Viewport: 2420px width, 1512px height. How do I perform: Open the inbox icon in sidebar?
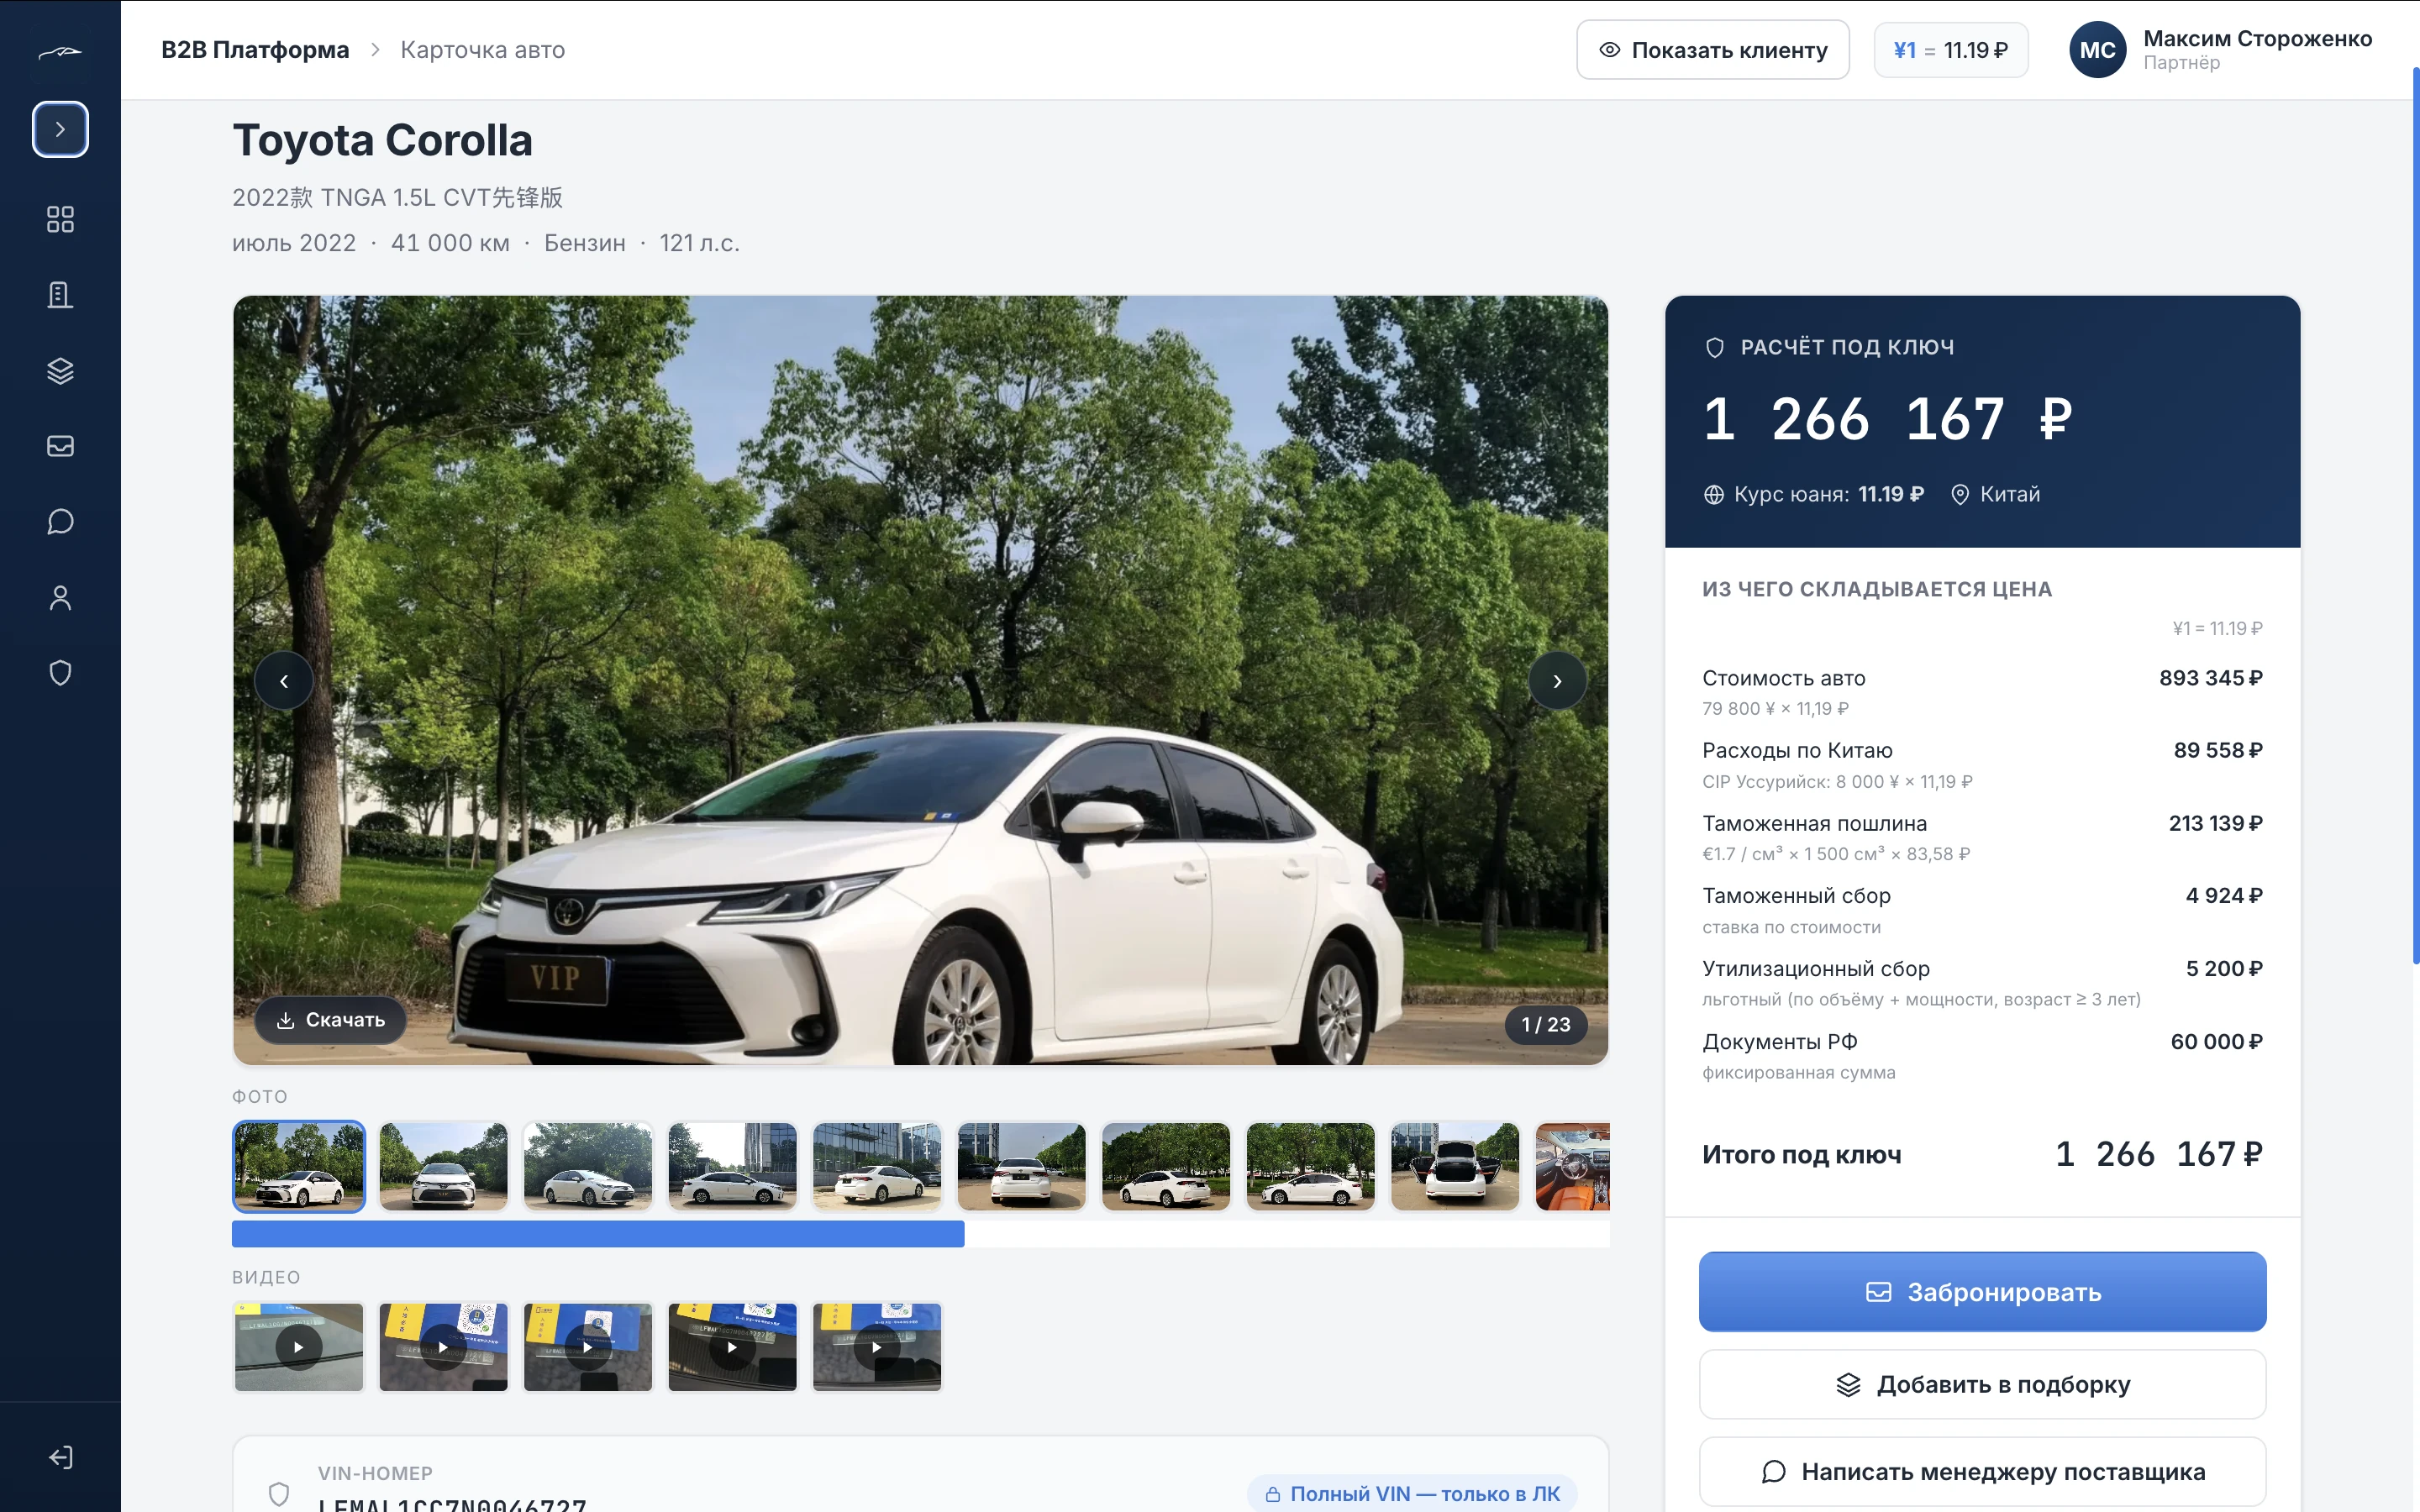click(60, 446)
